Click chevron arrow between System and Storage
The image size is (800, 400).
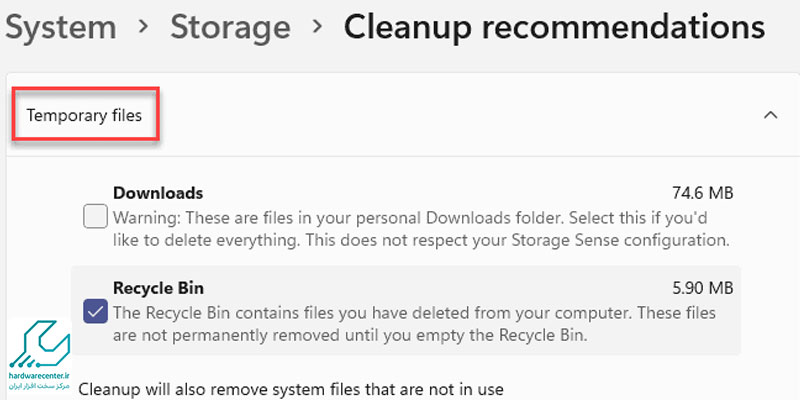144,27
